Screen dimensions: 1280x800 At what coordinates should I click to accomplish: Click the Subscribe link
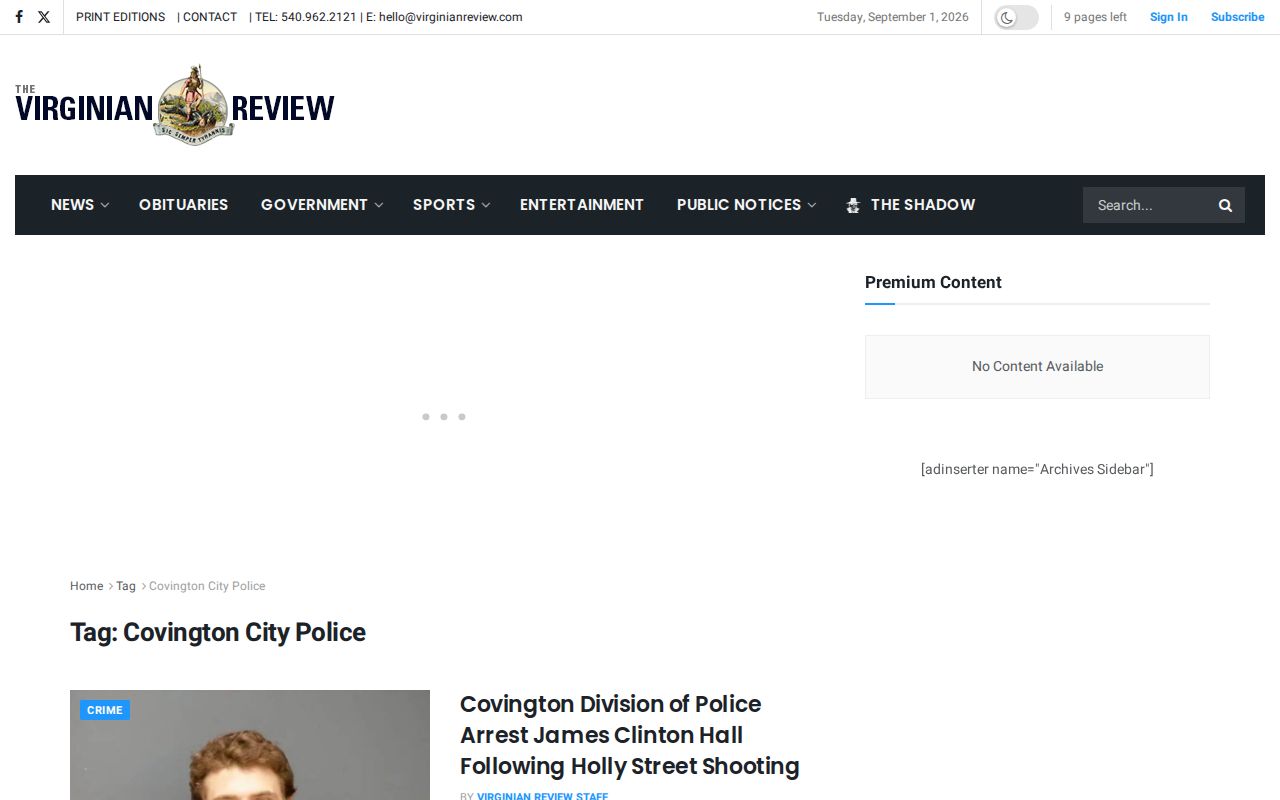point(1238,17)
